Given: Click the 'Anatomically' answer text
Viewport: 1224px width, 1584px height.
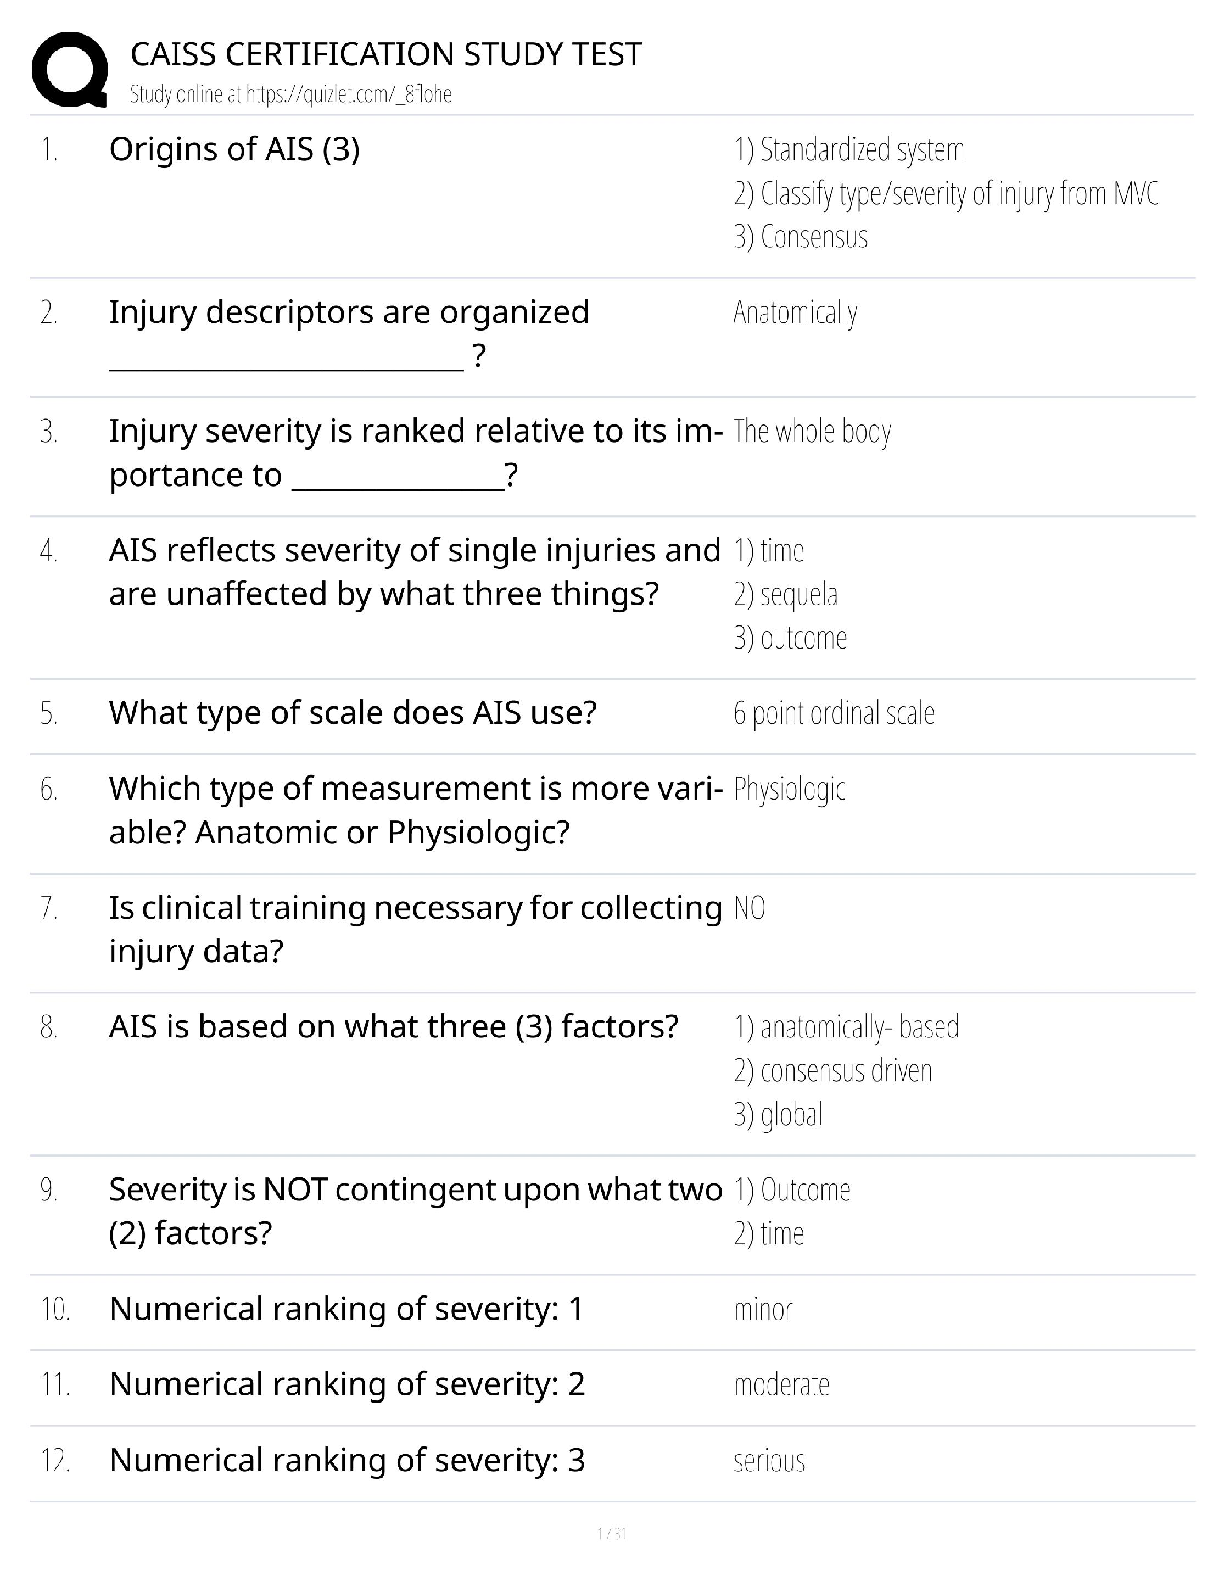Looking at the screenshot, I should [795, 313].
